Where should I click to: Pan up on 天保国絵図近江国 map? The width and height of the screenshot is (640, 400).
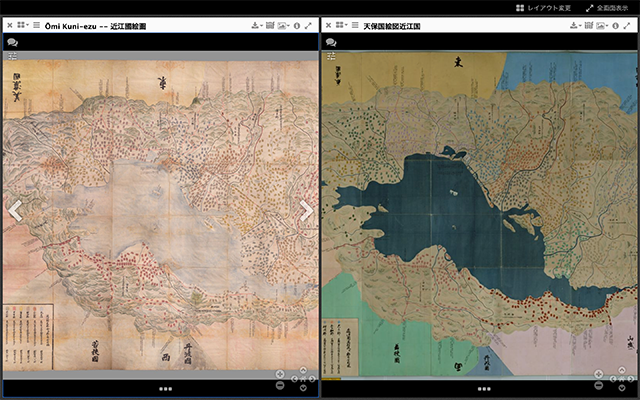(622, 370)
